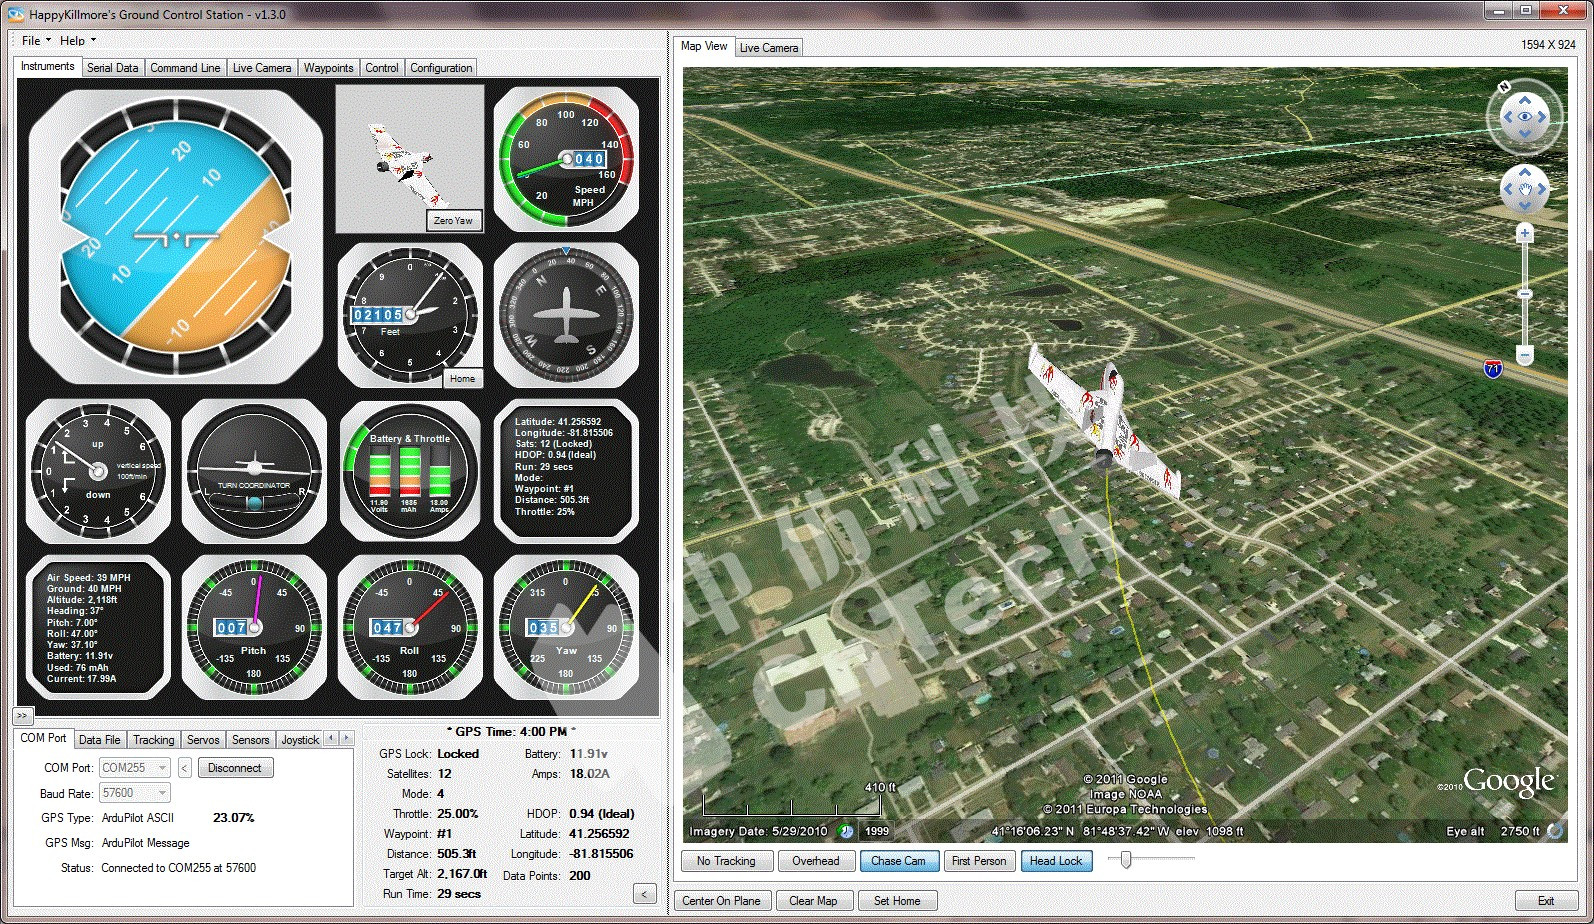This screenshot has height=924, width=1594.
Task: Click the Zero Yaw button
Action: coord(454,221)
